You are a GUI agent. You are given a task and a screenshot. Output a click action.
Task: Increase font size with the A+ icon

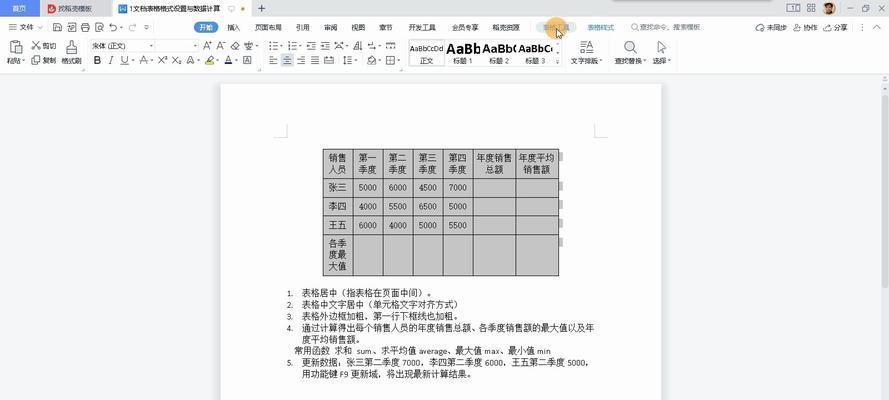(207, 46)
